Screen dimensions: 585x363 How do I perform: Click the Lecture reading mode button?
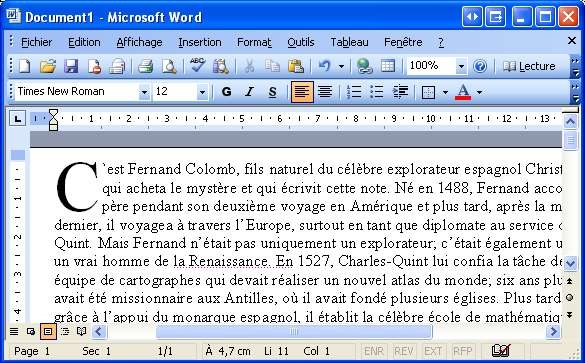(x=529, y=66)
